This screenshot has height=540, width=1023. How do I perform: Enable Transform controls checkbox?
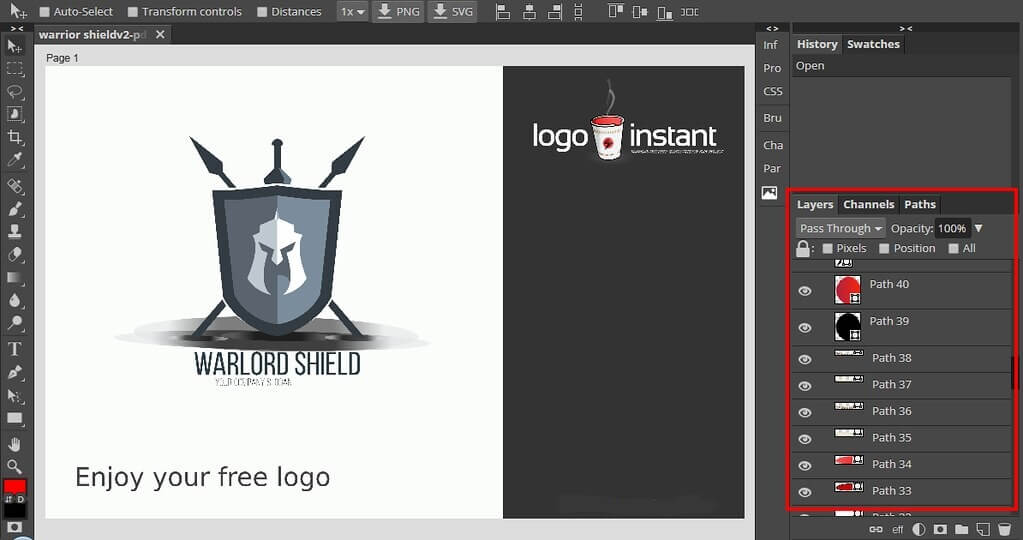pos(132,12)
